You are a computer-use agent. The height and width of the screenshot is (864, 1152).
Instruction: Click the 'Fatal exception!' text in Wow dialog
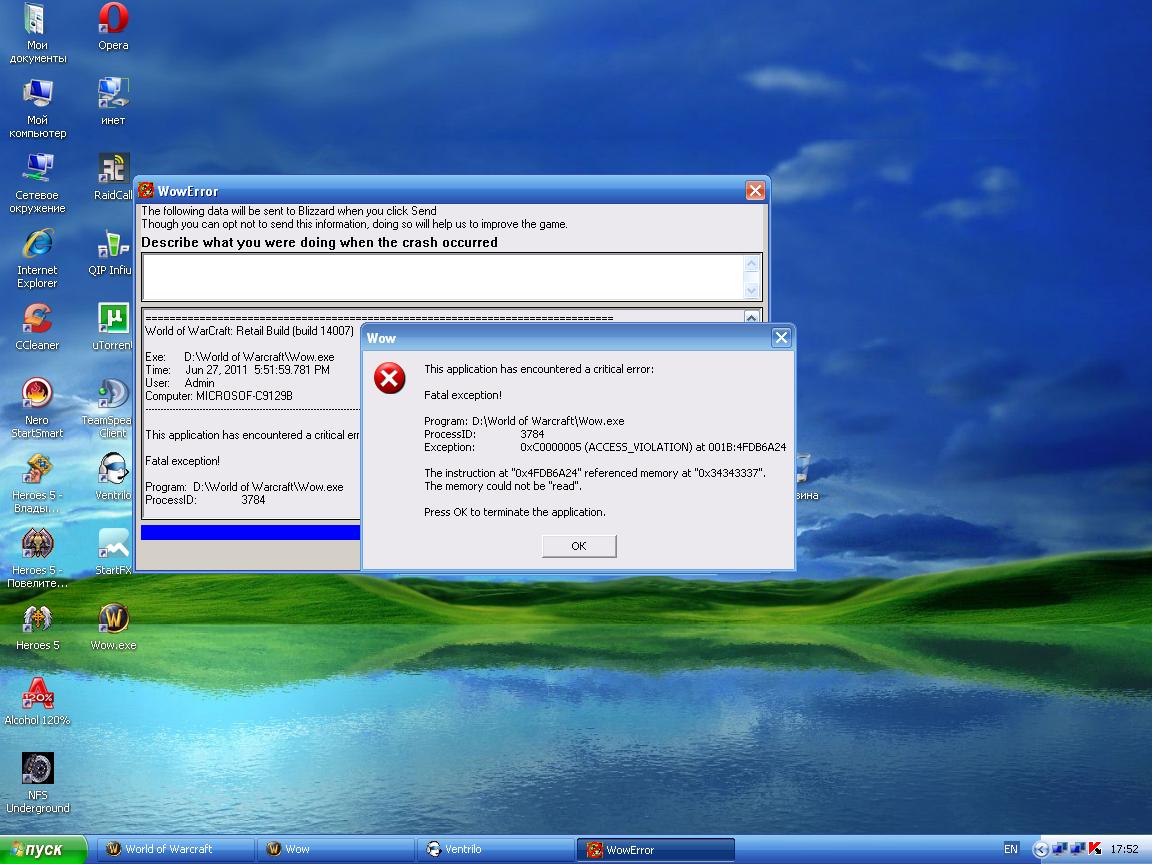click(x=463, y=395)
